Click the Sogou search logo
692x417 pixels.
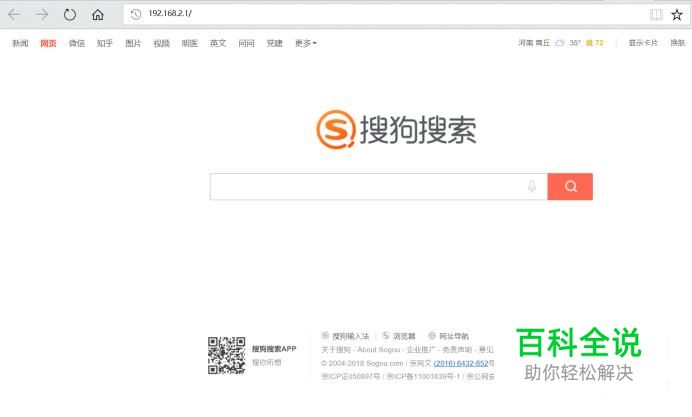[x=396, y=129]
